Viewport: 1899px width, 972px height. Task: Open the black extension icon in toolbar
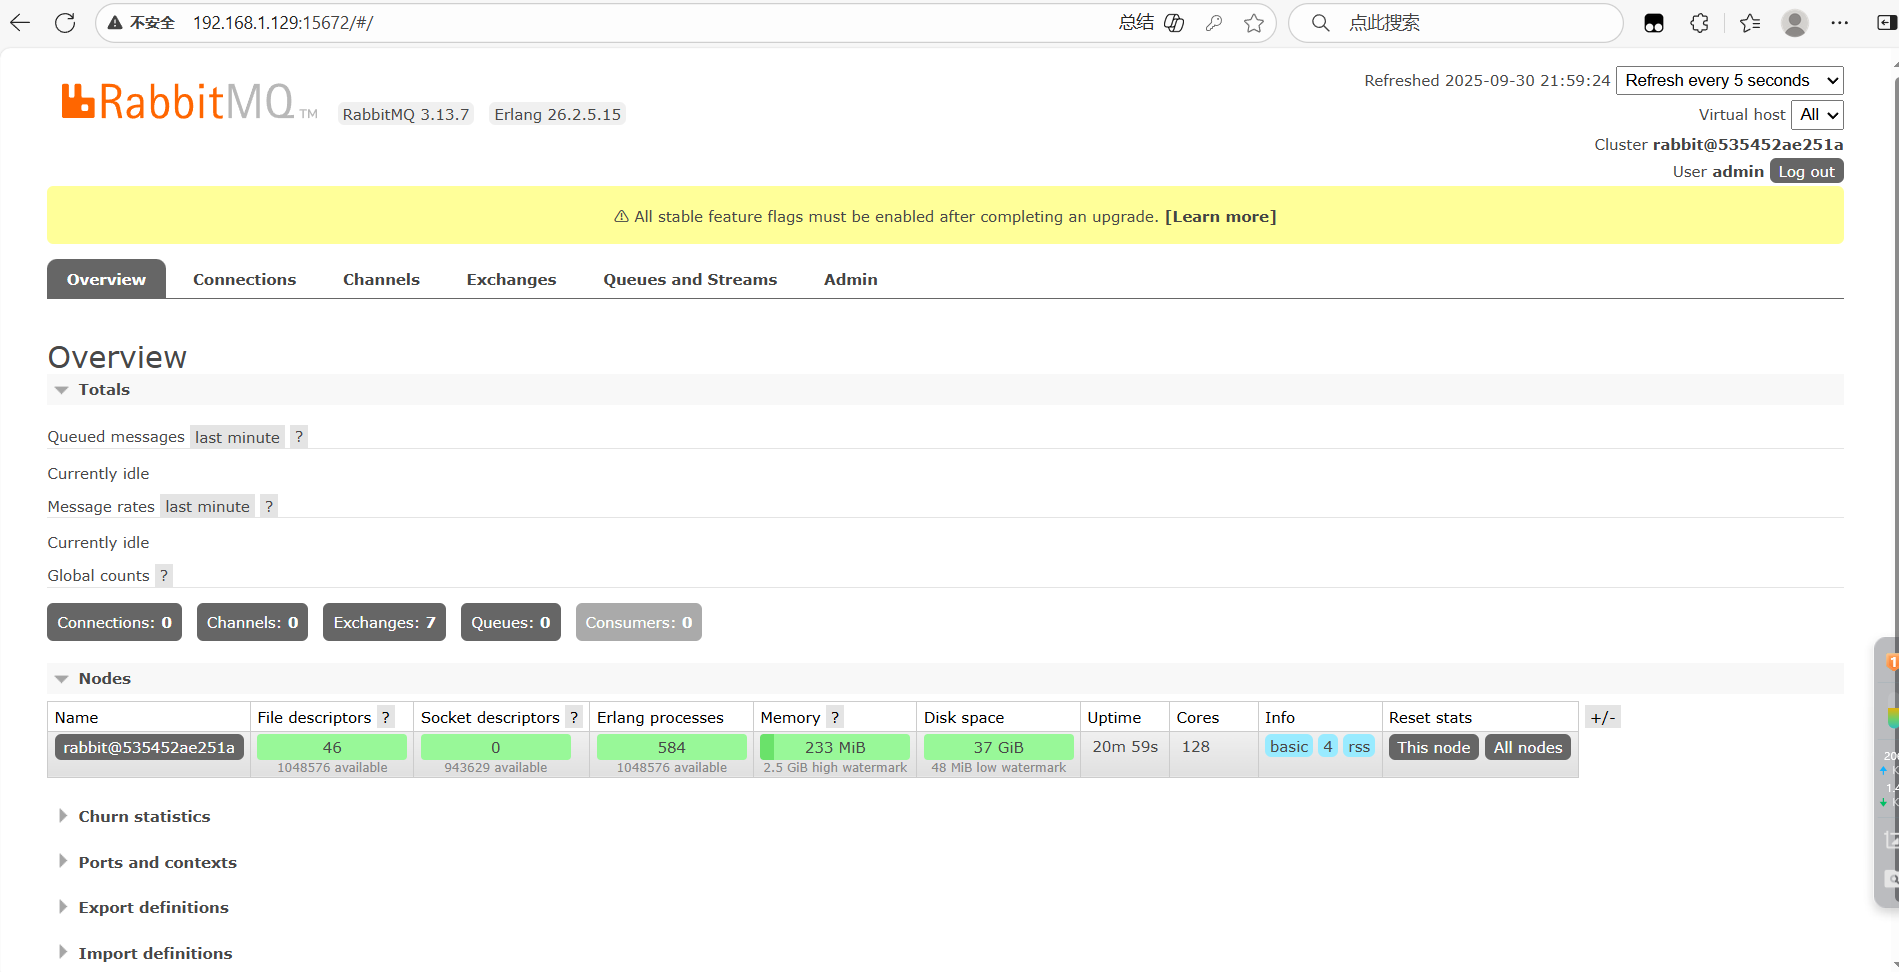tap(1654, 23)
